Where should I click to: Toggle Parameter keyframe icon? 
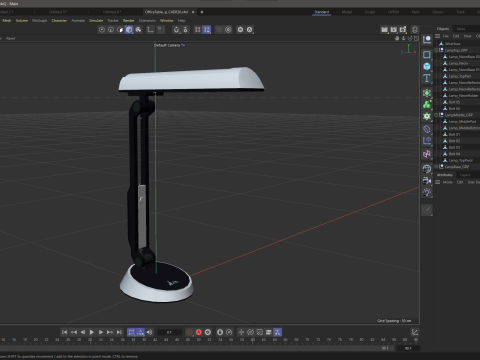[269, 332]
